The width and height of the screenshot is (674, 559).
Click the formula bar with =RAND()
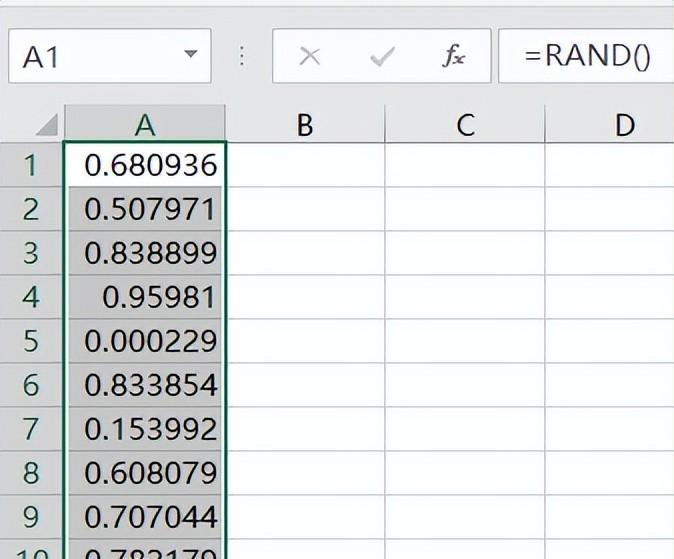click(x=586, y=56)
